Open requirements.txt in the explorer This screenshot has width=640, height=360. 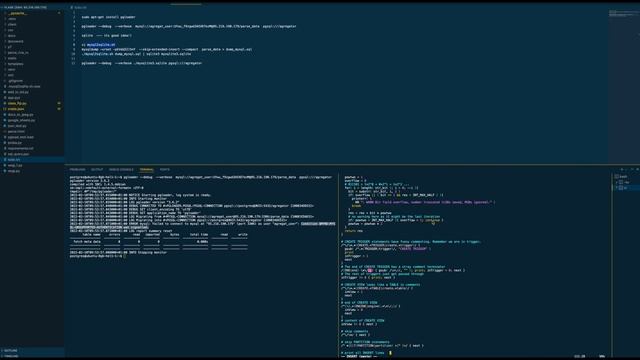(20, 149)
